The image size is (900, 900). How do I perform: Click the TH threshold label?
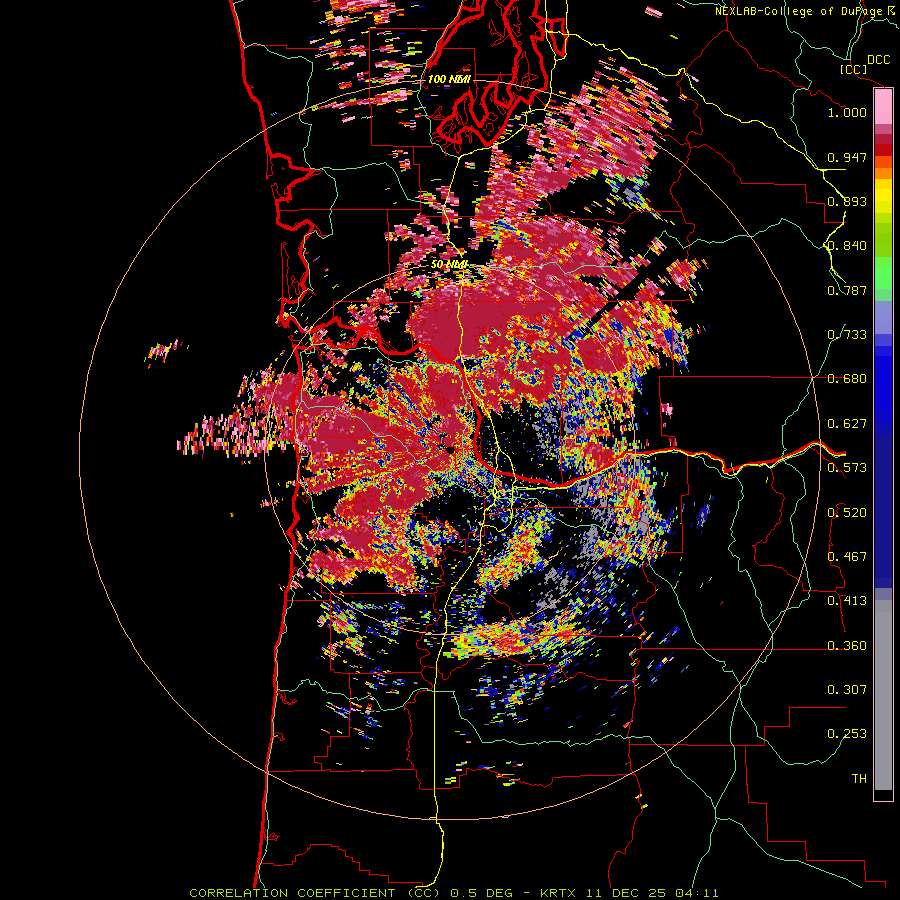tap(859, 779)
